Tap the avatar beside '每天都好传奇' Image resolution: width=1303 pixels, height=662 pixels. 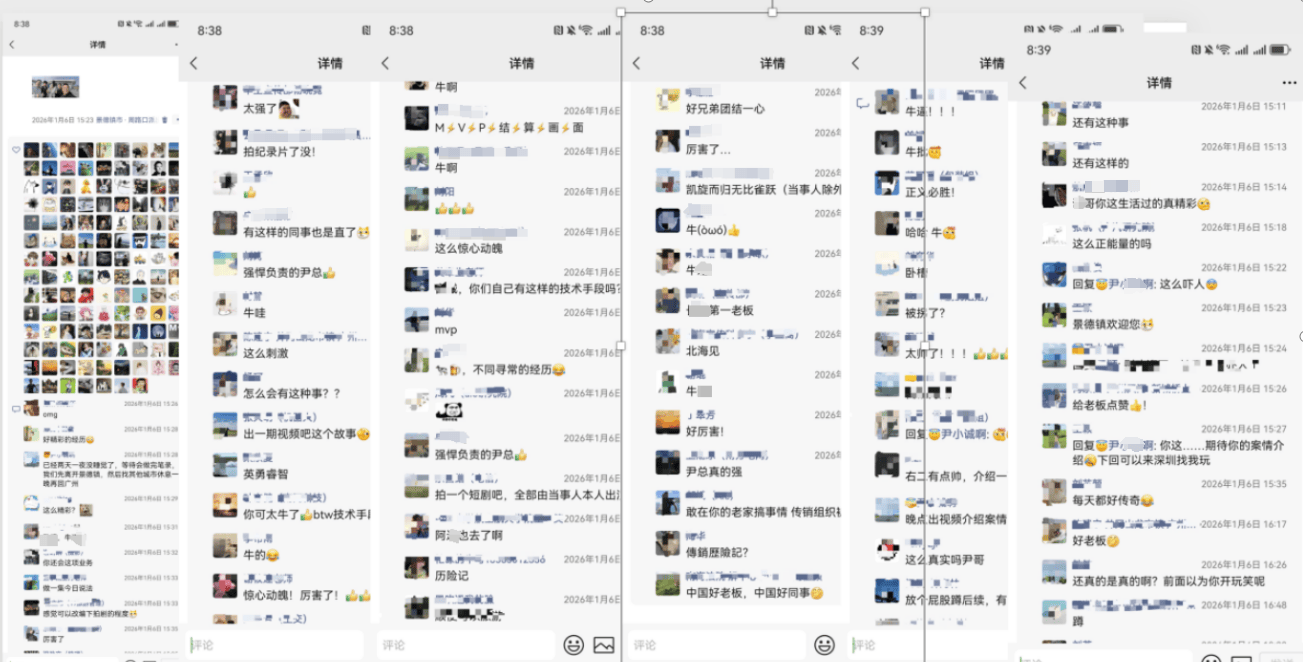pos(1054,491)
